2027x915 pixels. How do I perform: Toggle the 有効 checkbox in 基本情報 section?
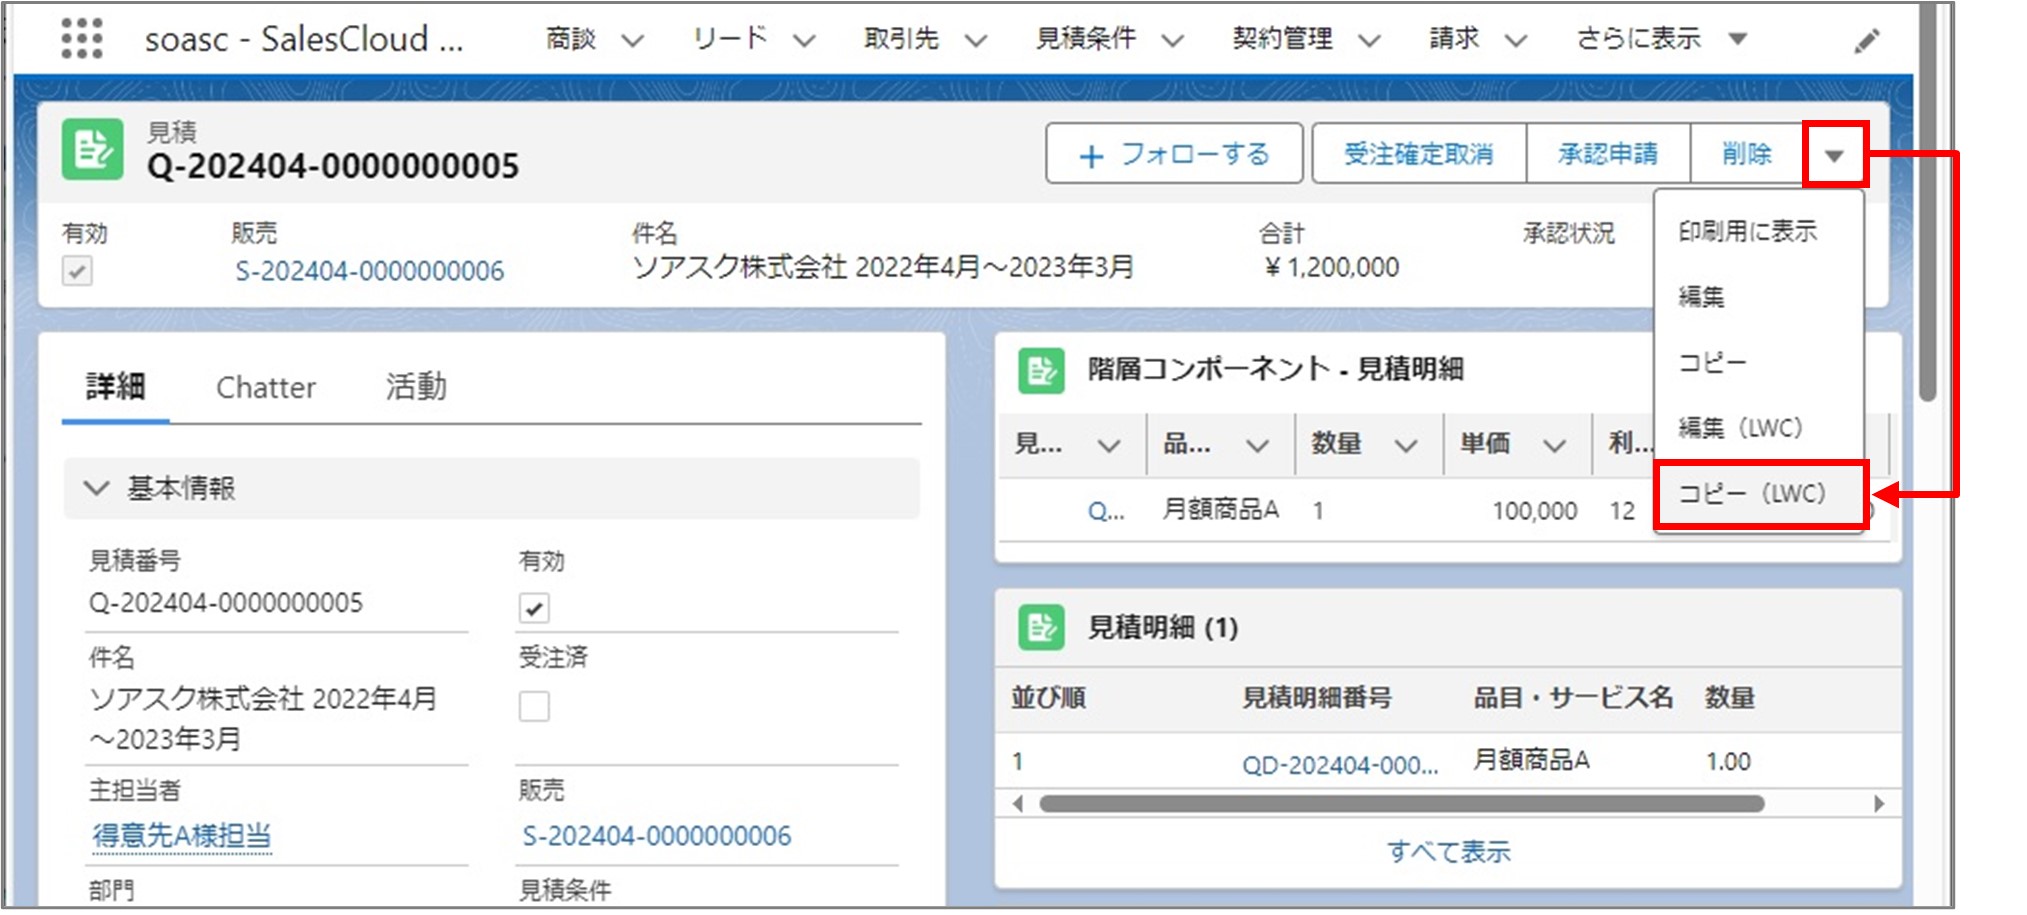click(534, 607)
